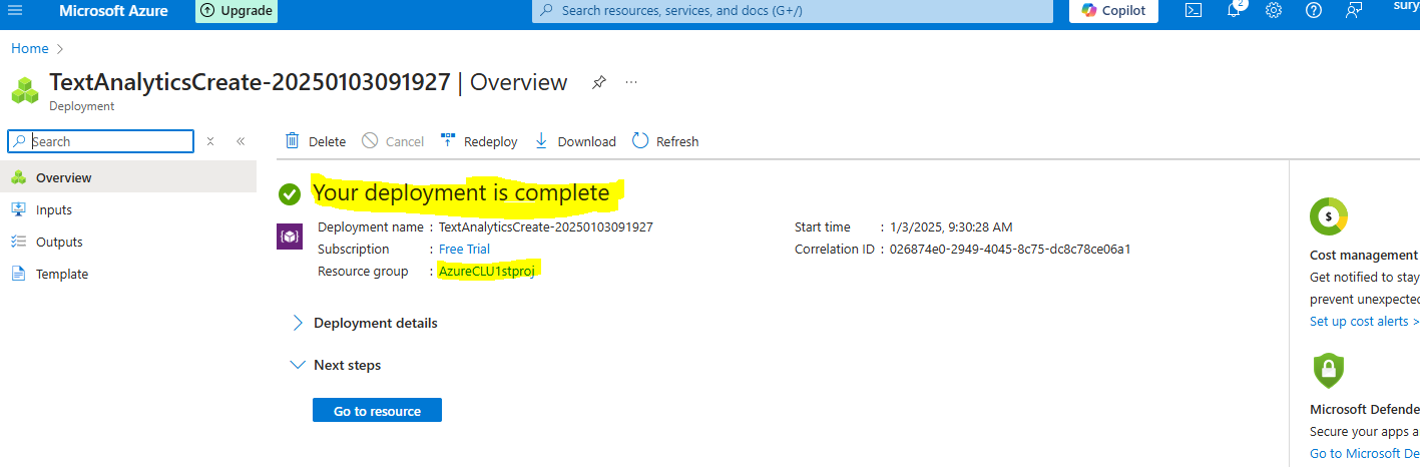Click Delete in the toolbar
The image size is (1420, 467).
pyautogui.click(x=315, y=141)
